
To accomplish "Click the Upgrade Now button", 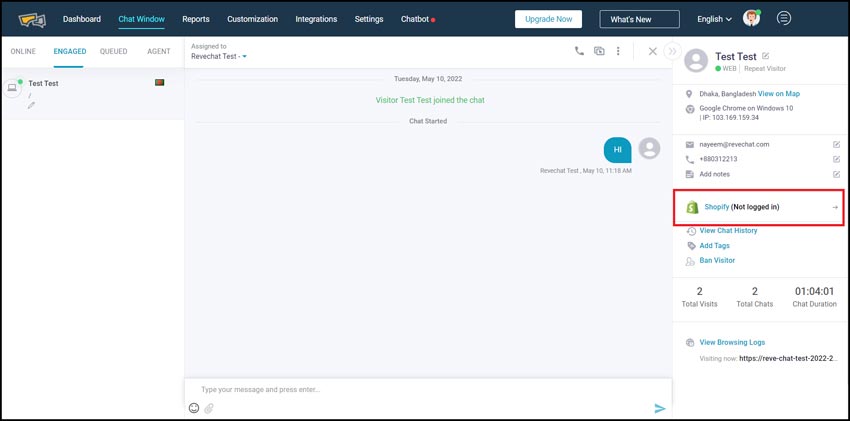I will [548, 19].
